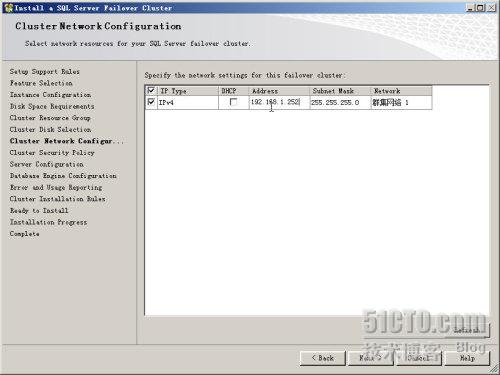Enable the DHCP checkbox for IPv4
This screenshot has width=500, height=375.
pos(234,102)
